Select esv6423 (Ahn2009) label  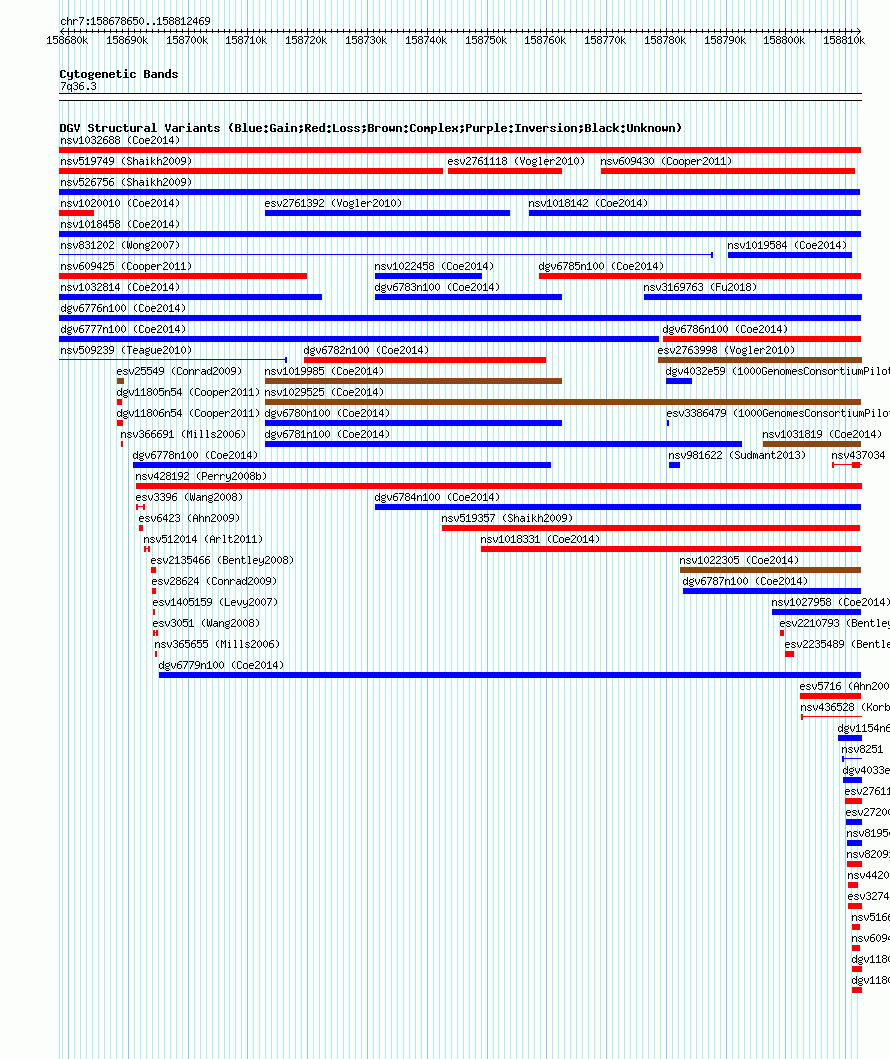[189, 517]
